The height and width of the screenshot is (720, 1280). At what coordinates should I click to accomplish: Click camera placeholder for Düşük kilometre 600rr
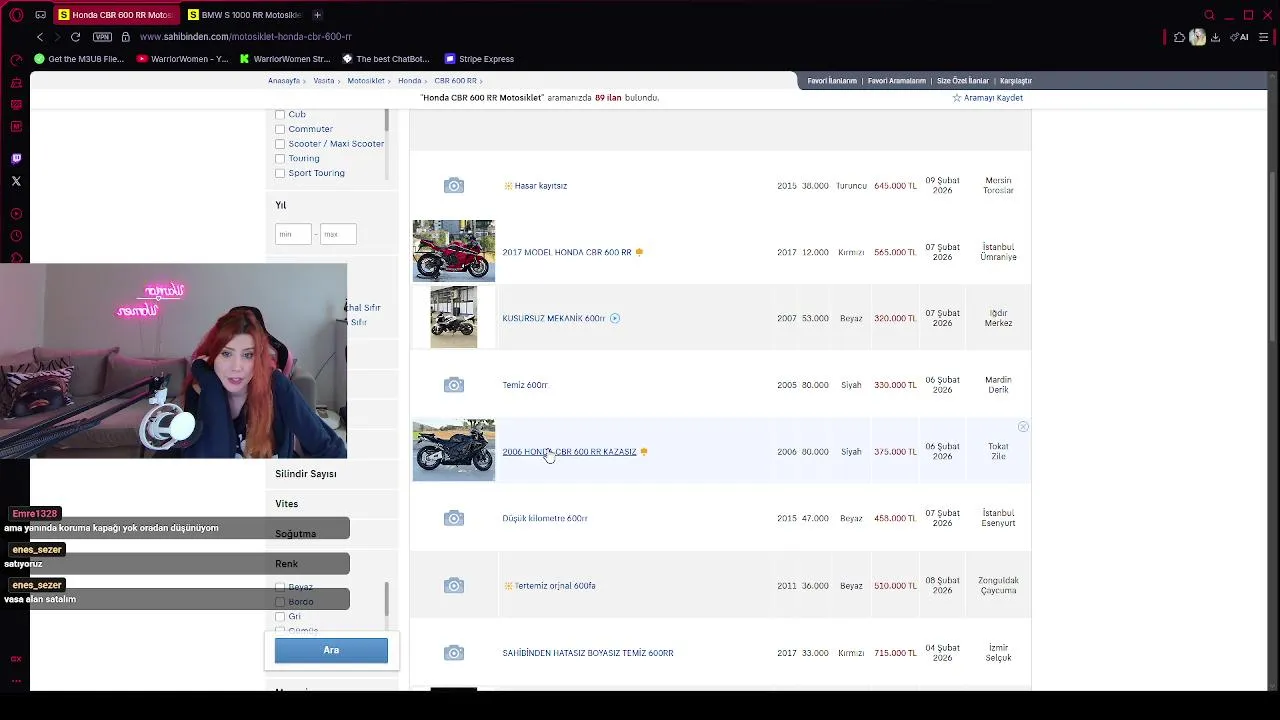pos(454,518)
